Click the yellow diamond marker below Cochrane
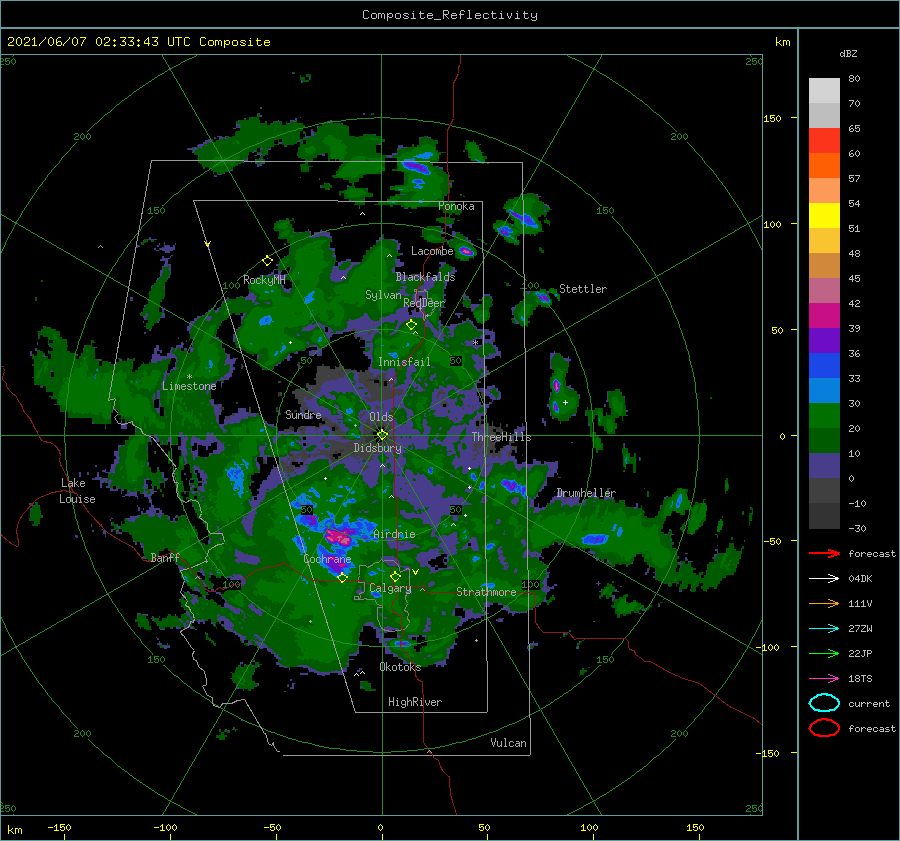Viewport: 900px width, 841px height. [342, 578]
